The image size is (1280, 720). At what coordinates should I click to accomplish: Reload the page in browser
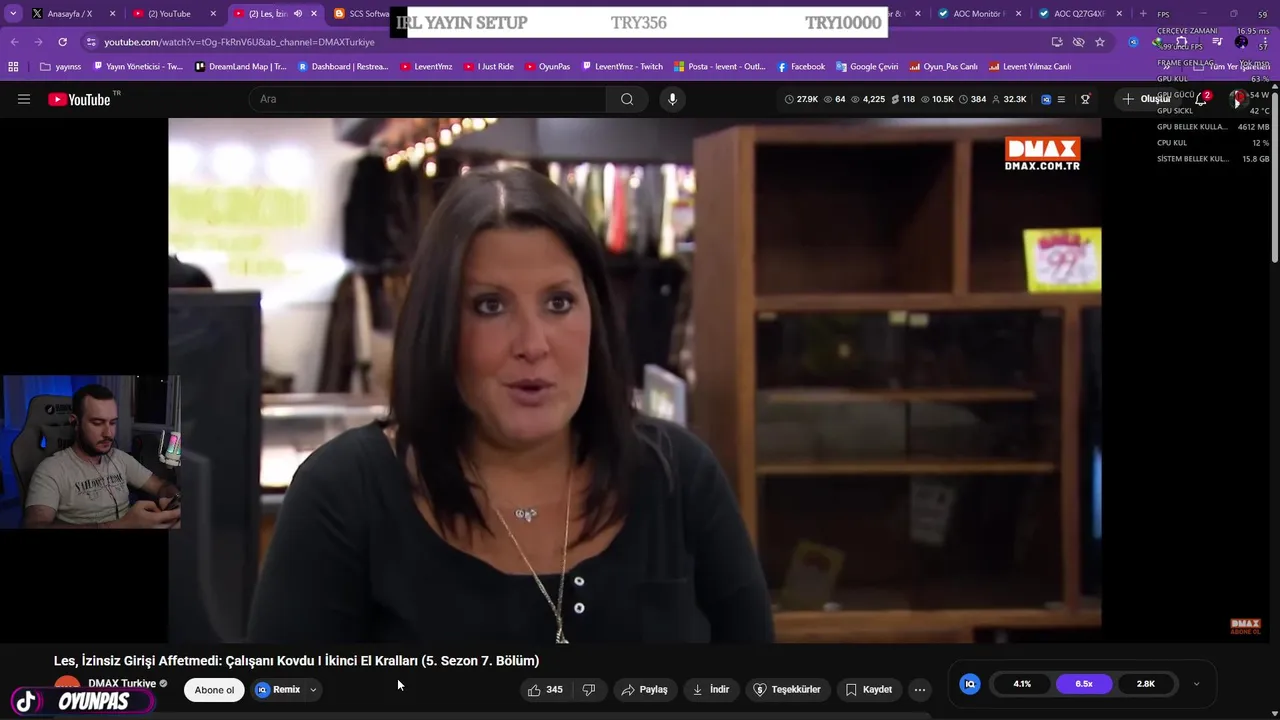pyautogui.click(x=62, y=42)
